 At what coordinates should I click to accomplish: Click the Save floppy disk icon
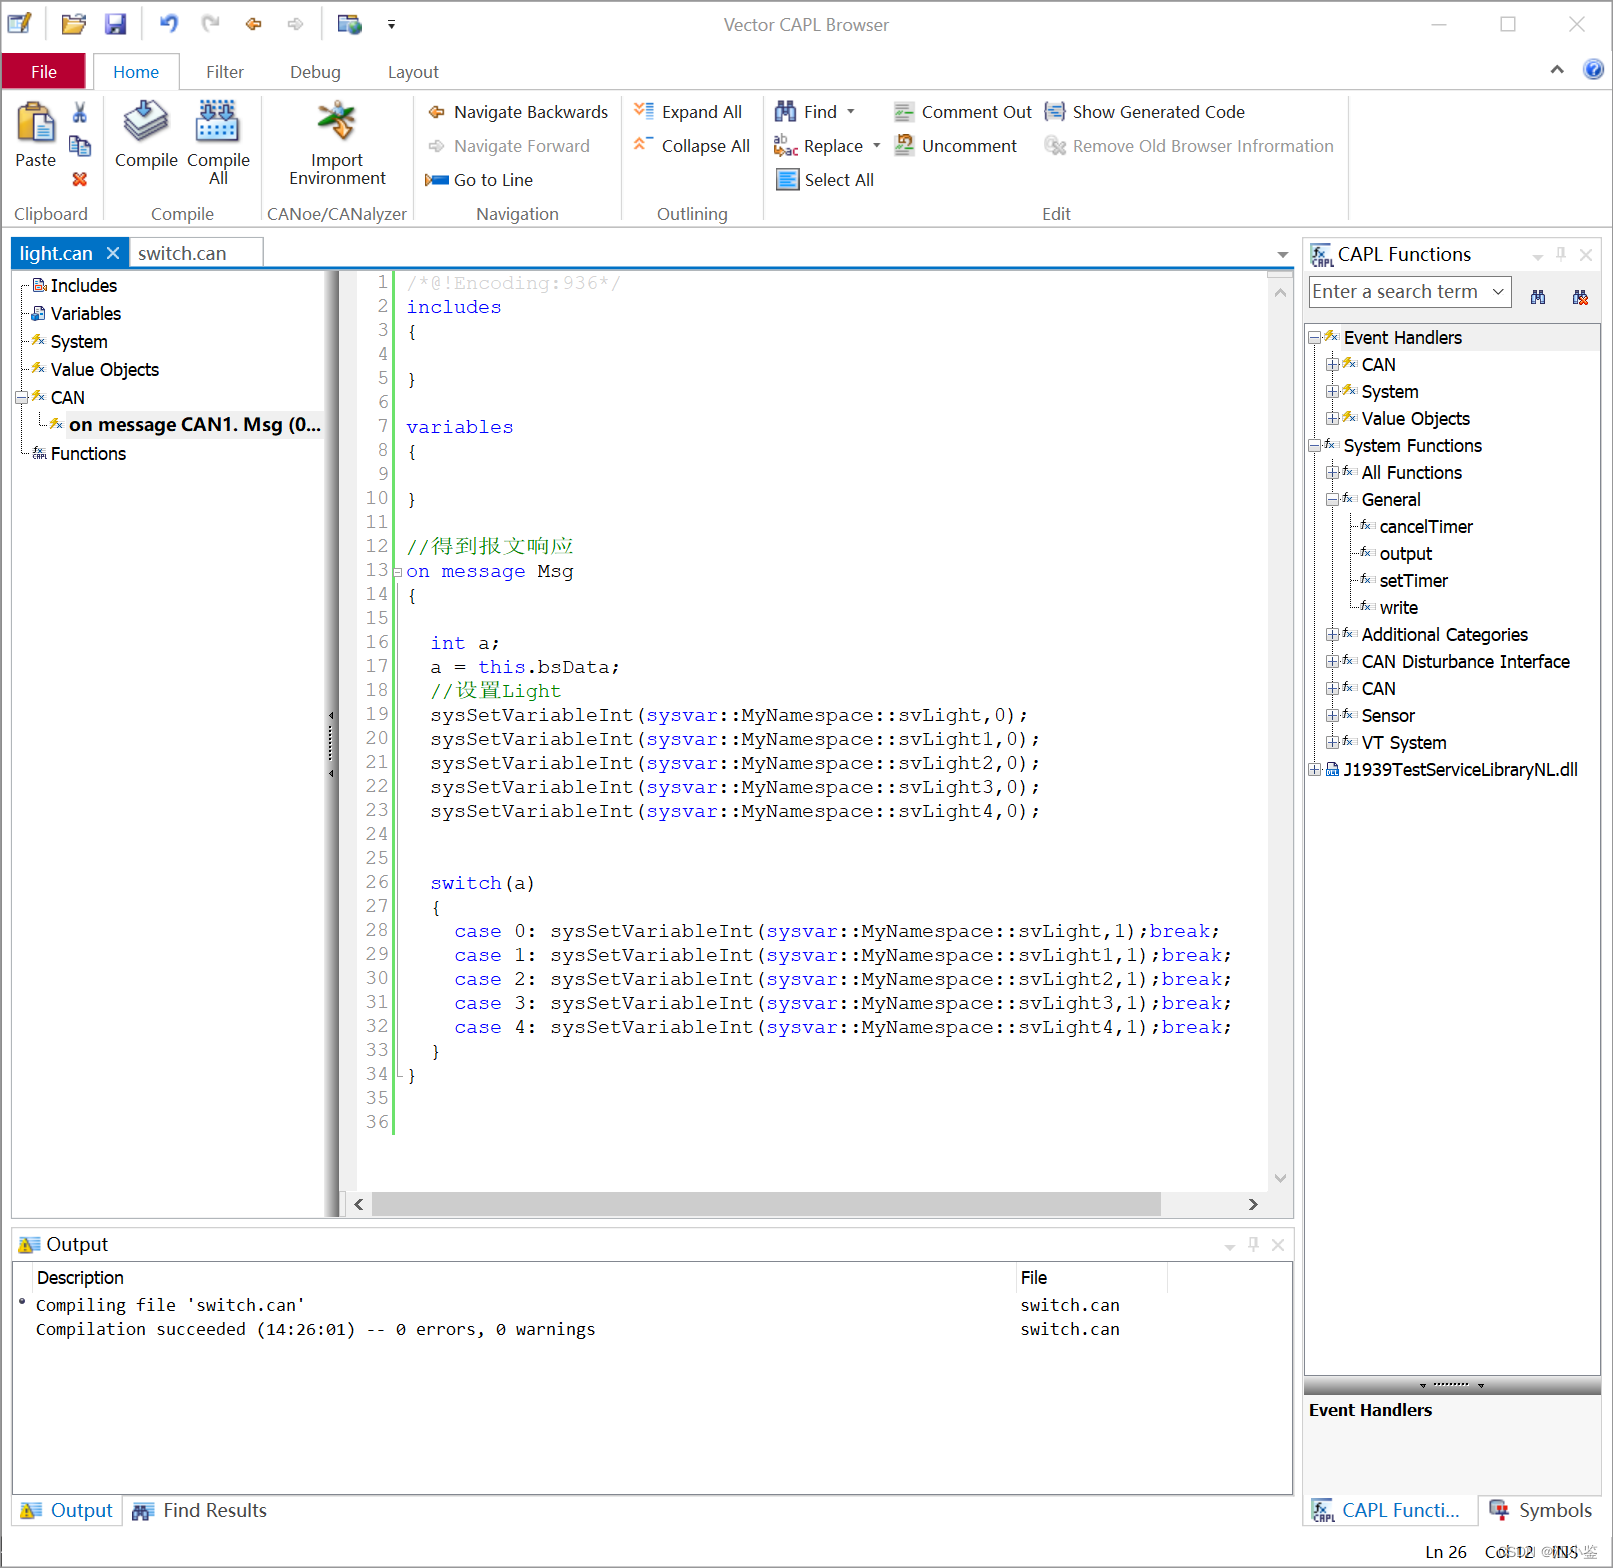[x=116, y=24]
